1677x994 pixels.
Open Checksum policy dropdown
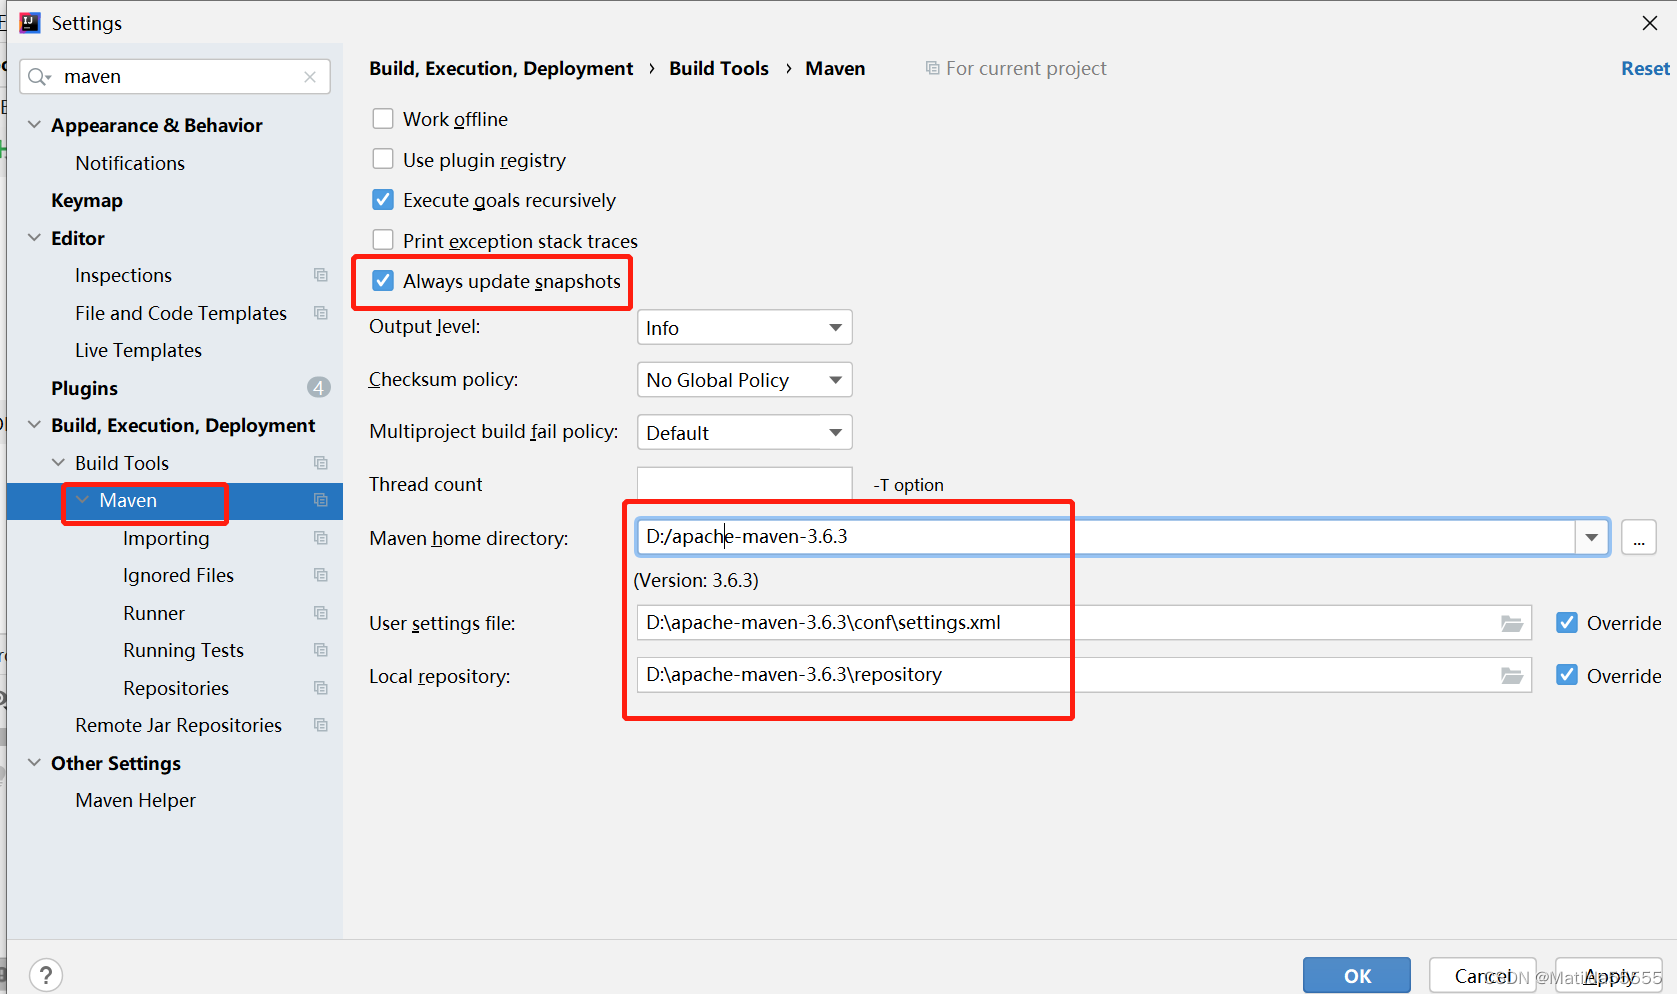(x=744, y=380)
